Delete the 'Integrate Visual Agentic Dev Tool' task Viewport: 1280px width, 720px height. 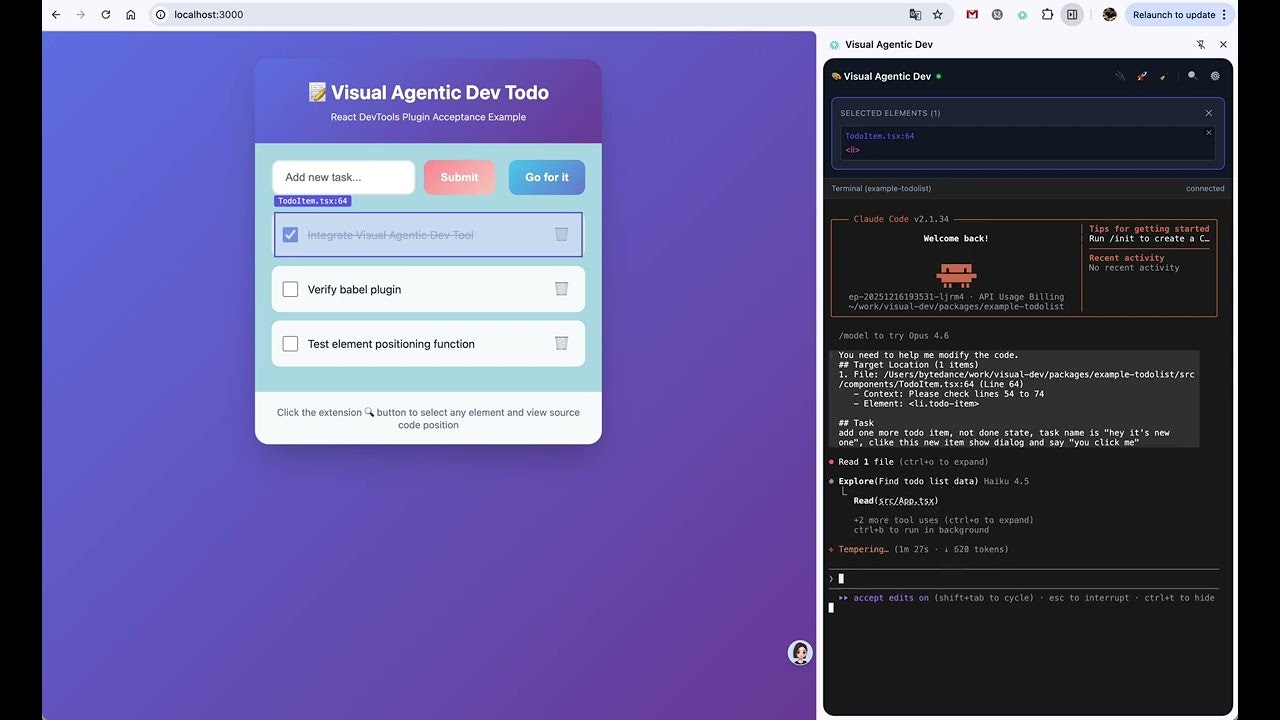[x=561, y=234]
